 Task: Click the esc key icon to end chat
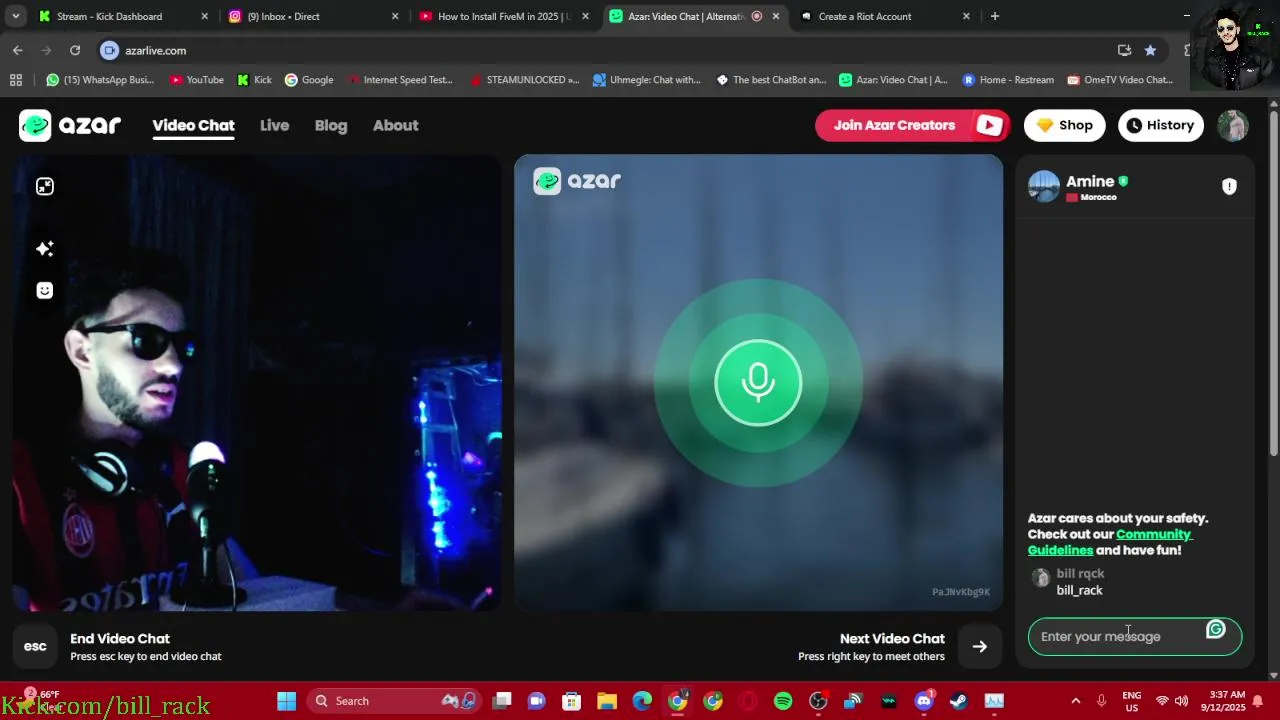35,646
